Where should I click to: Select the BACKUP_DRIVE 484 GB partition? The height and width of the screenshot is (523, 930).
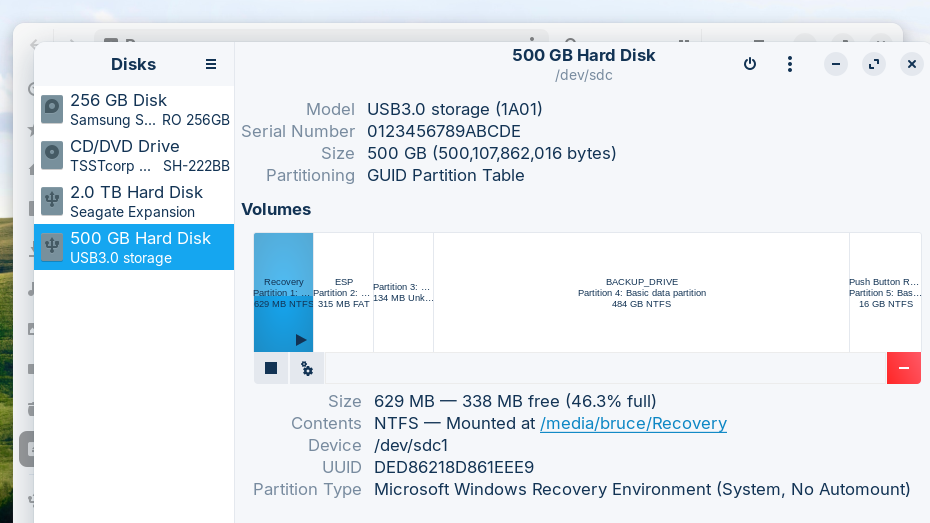pos(641,292)
